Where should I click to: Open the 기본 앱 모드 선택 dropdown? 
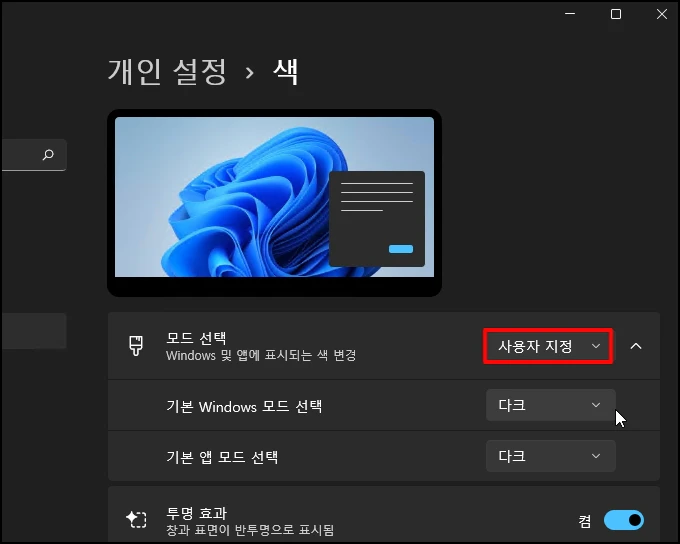[x=551, y=456]
